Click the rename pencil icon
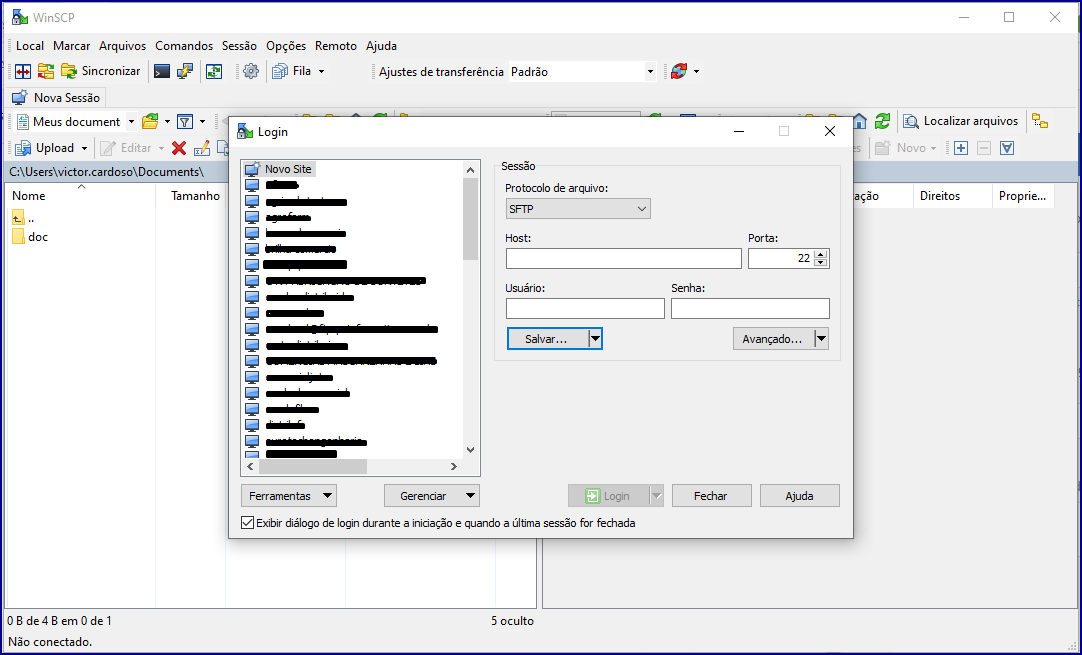The height and width of the screenshot is (655, 1082). point(201,148)
